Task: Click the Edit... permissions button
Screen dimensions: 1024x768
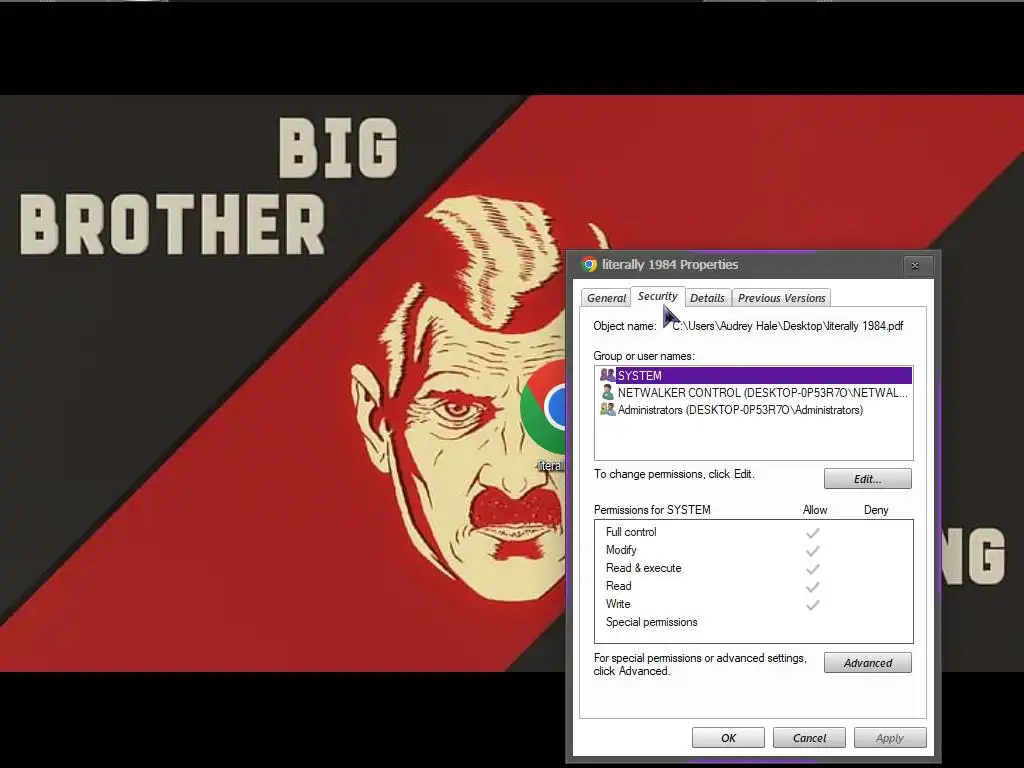Action: coord(867,479)
